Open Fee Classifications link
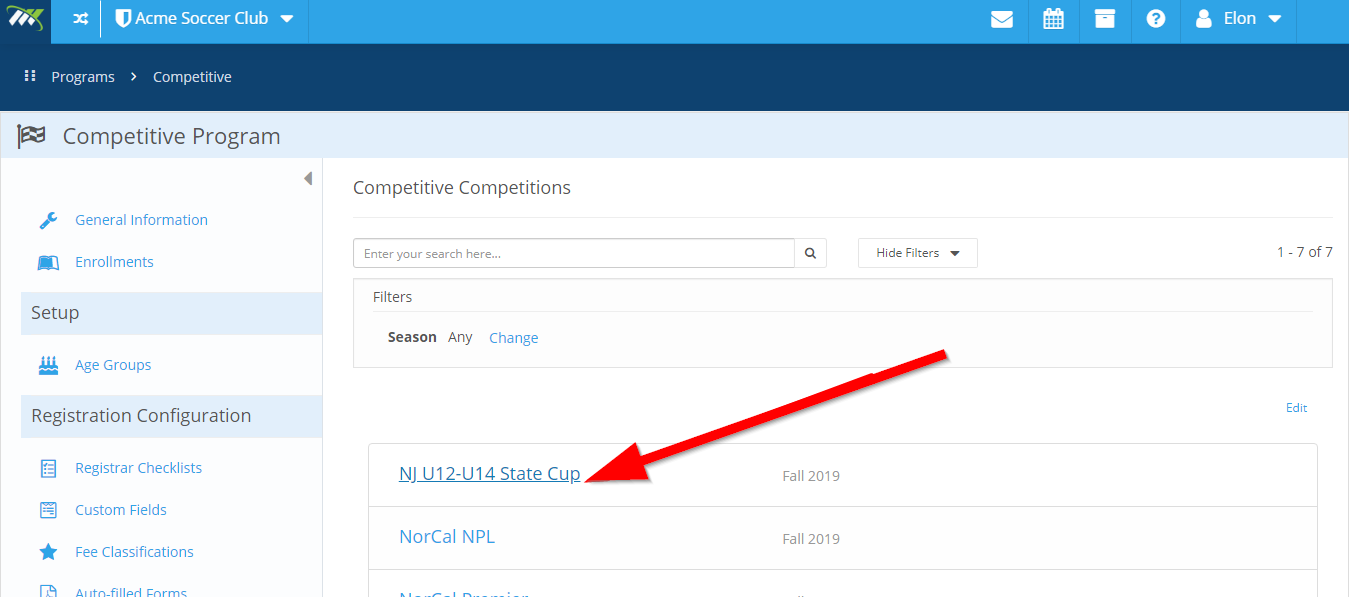The height and width of the screenshot is (597, 1349). [134, 552]
